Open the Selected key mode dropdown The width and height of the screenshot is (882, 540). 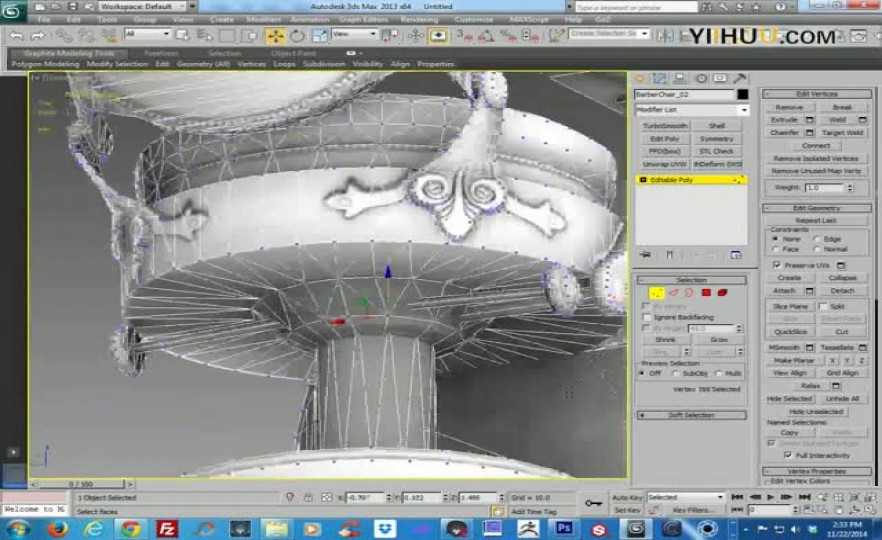[686, 497]
